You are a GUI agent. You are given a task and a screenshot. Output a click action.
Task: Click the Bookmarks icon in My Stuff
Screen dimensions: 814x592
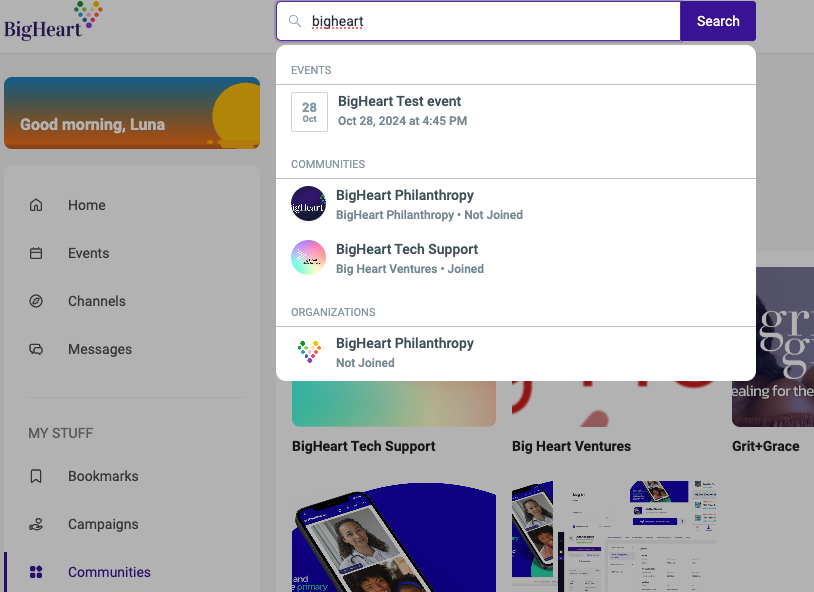click(36, 476)
